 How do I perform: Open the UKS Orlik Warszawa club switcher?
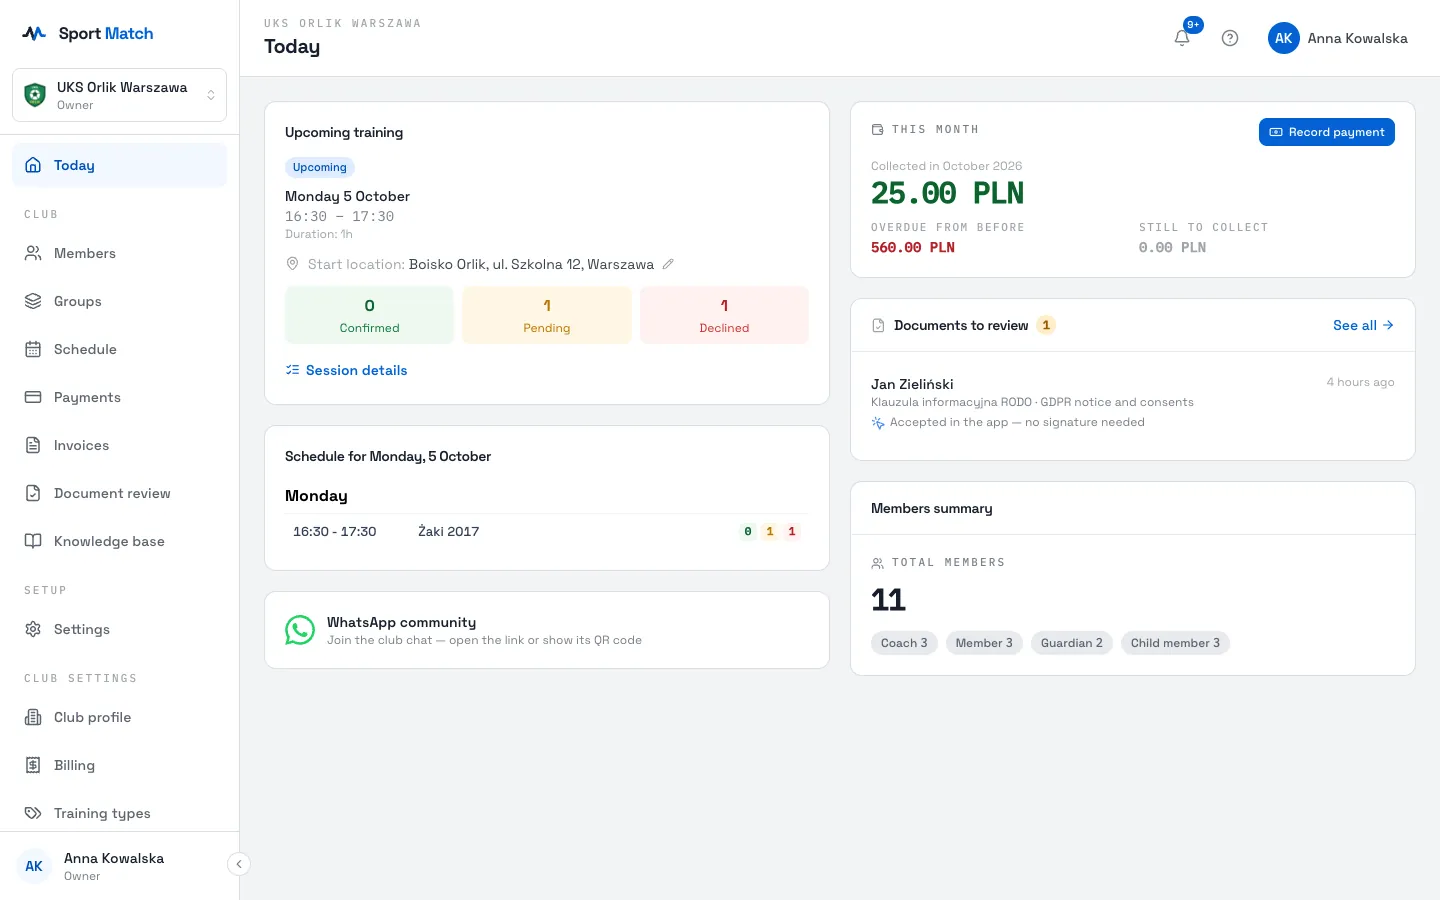[x=119, y=95]
